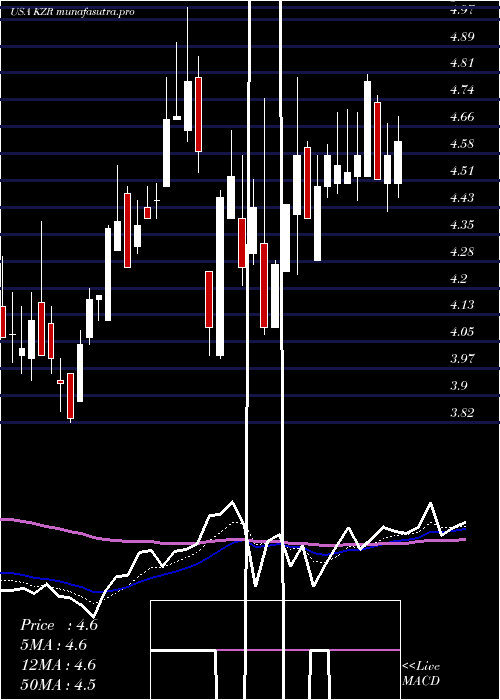This screenshot has height=700, width=500.
Task: Select the lowest red candlestick near 3.82
Action: (x=71, y=396)
